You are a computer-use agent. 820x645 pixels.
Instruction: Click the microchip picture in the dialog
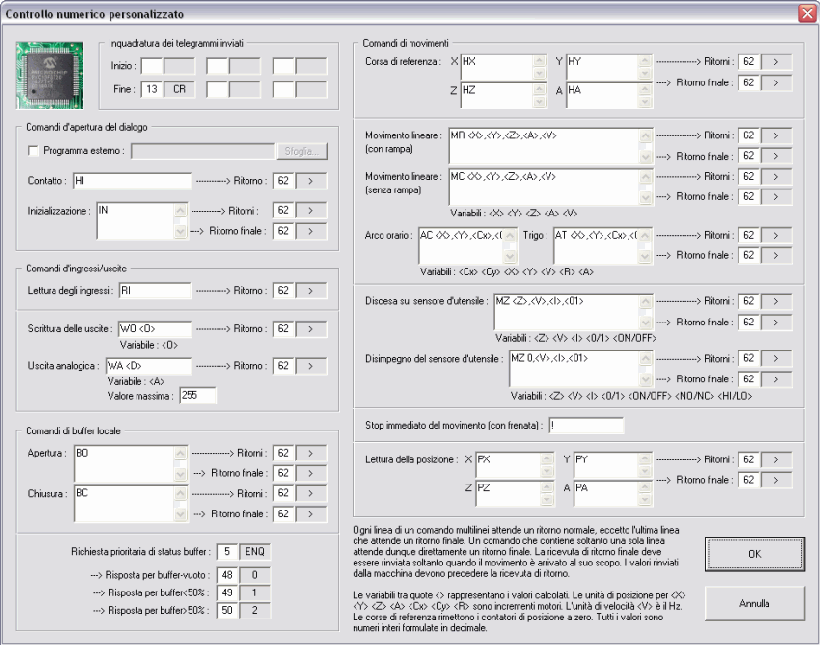[x=49, y=75]
